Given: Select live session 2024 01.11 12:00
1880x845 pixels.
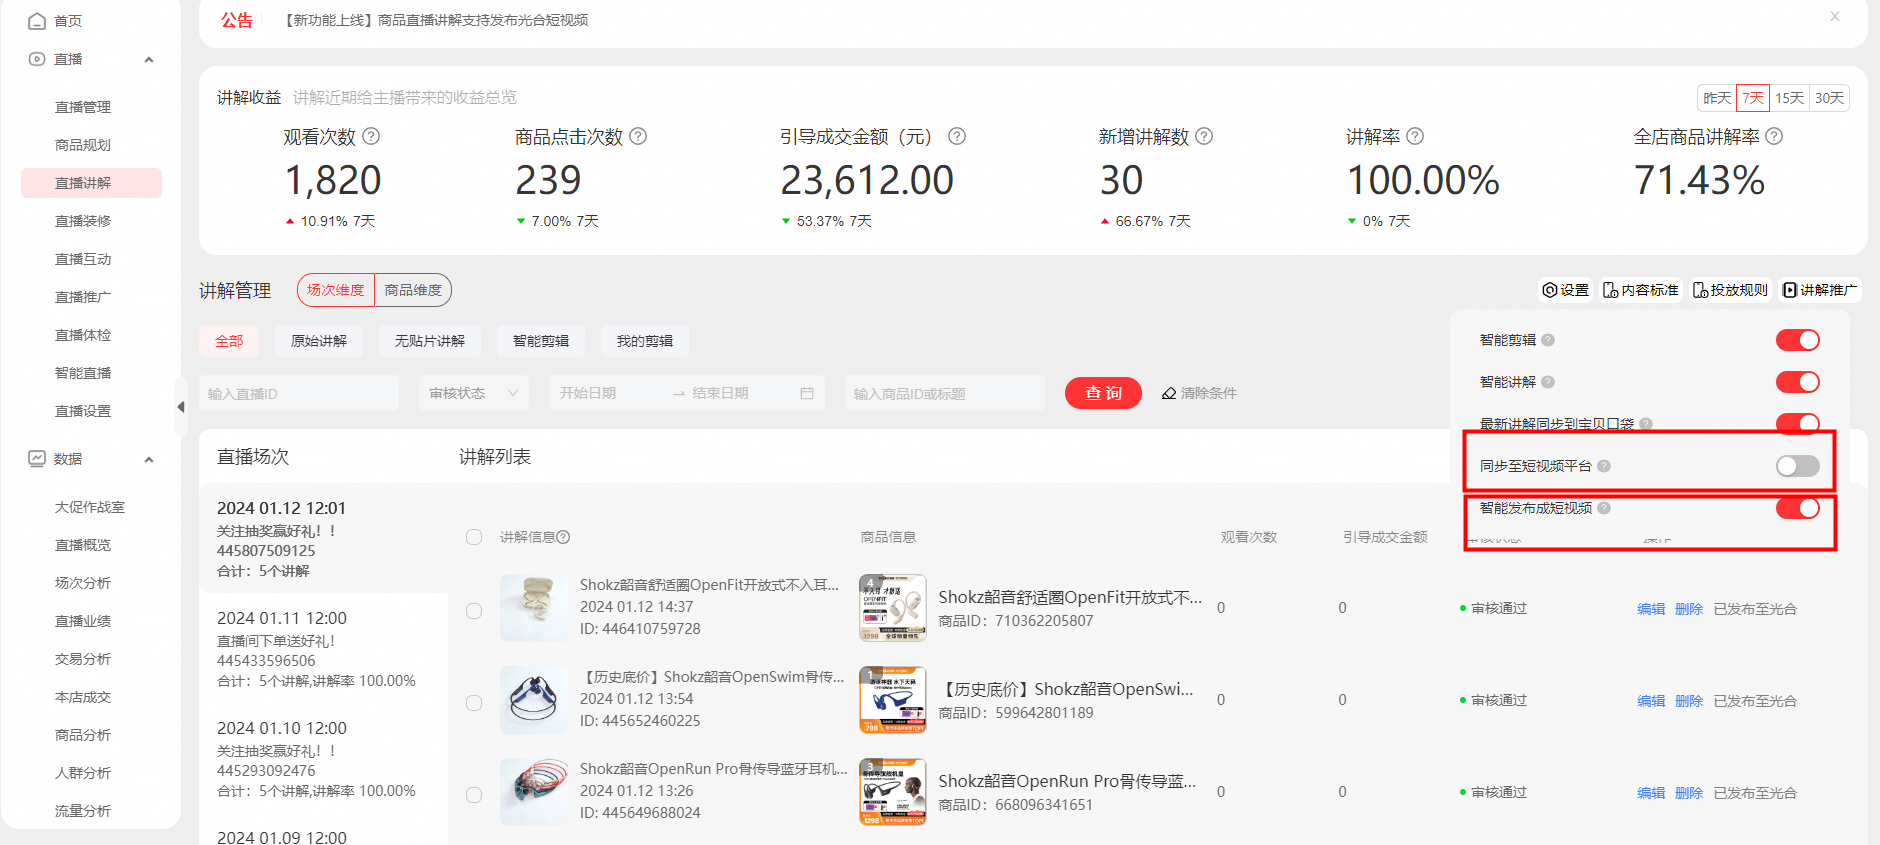Looking at the screenshot, I should point(323,648).
